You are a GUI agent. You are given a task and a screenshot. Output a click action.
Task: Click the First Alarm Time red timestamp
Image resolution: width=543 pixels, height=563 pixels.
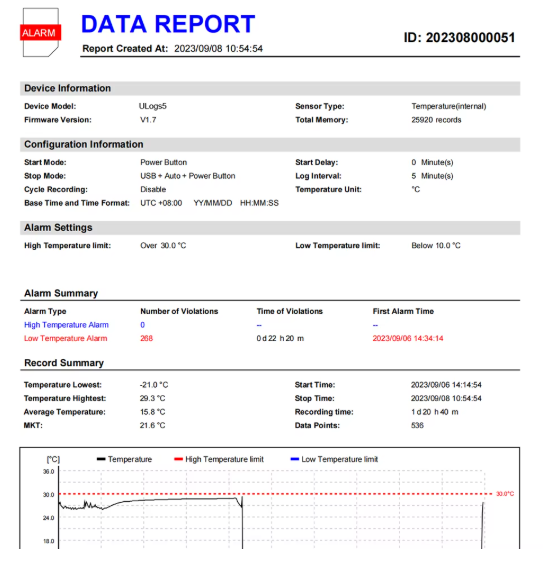[408, 338]
